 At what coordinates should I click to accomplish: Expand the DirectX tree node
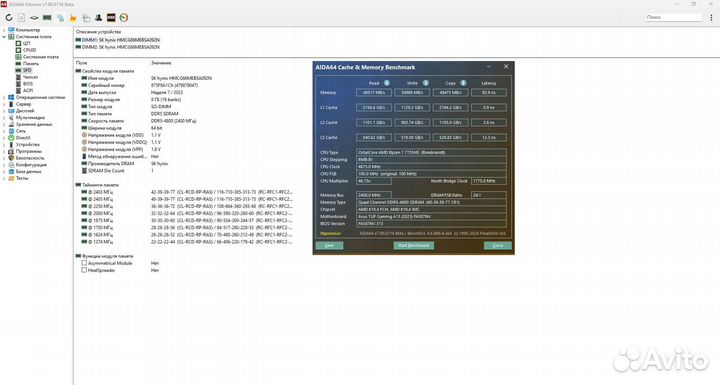(x=4, y=138)
